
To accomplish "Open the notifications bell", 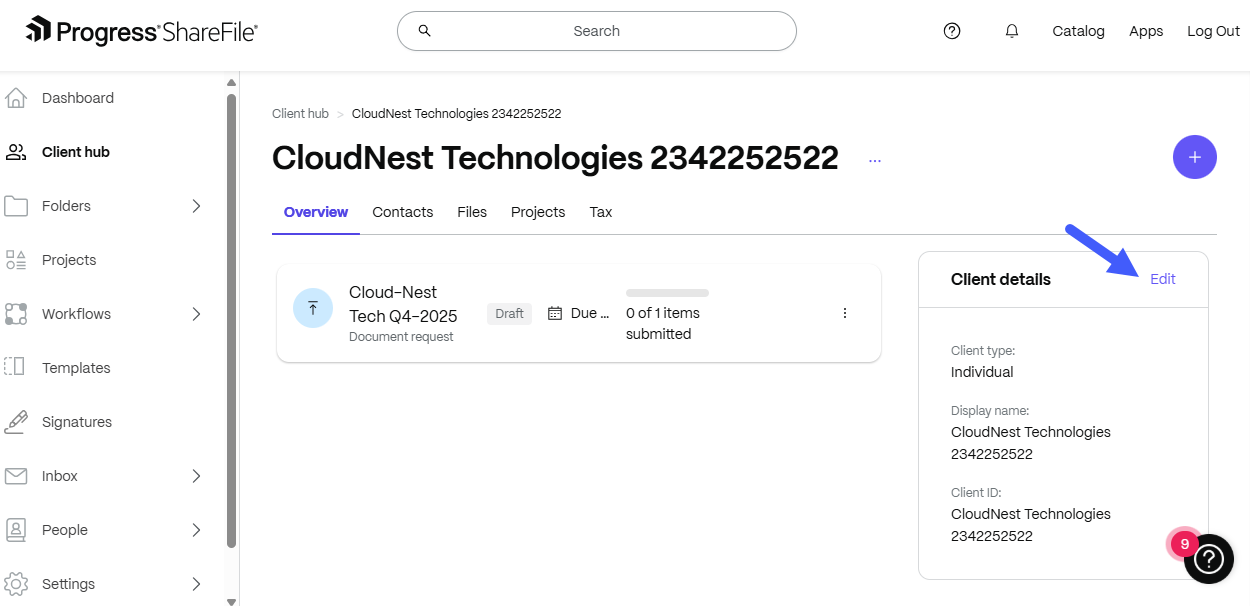I will point(1012,31).
